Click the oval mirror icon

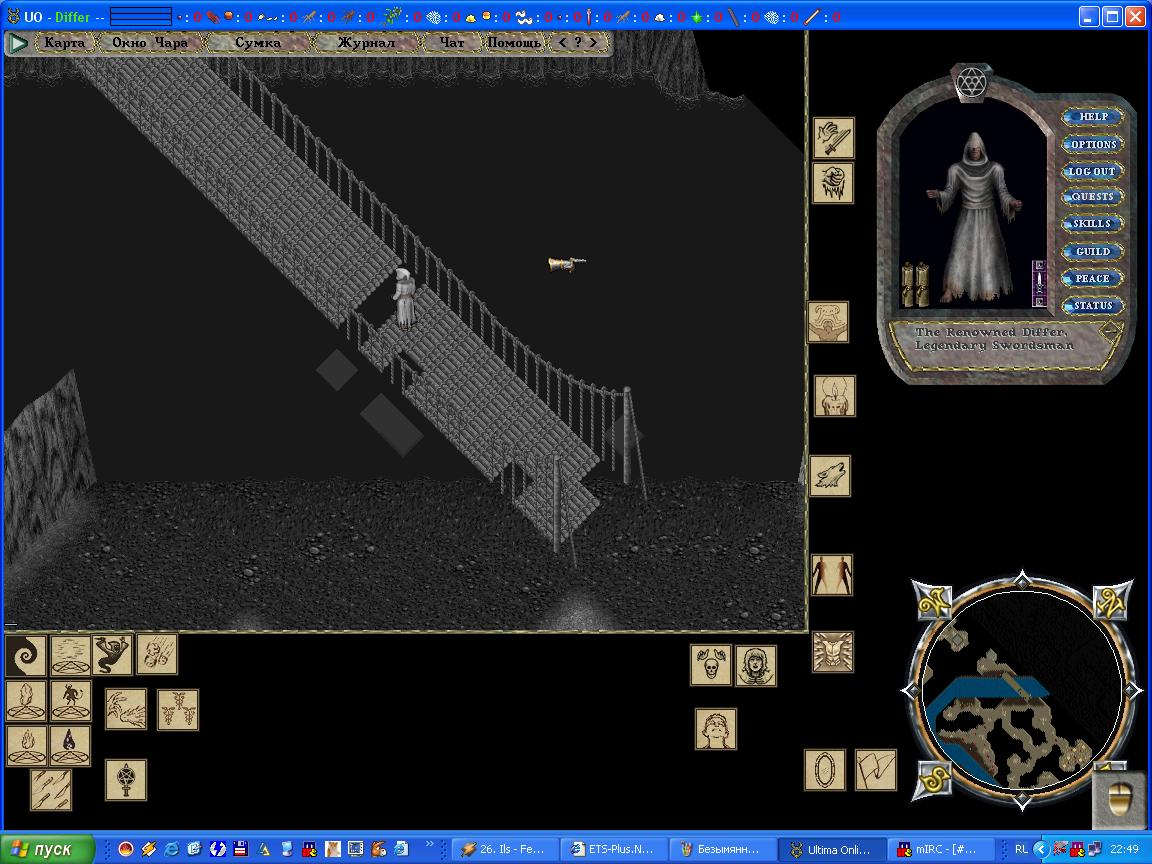click(x=824, y=770)
